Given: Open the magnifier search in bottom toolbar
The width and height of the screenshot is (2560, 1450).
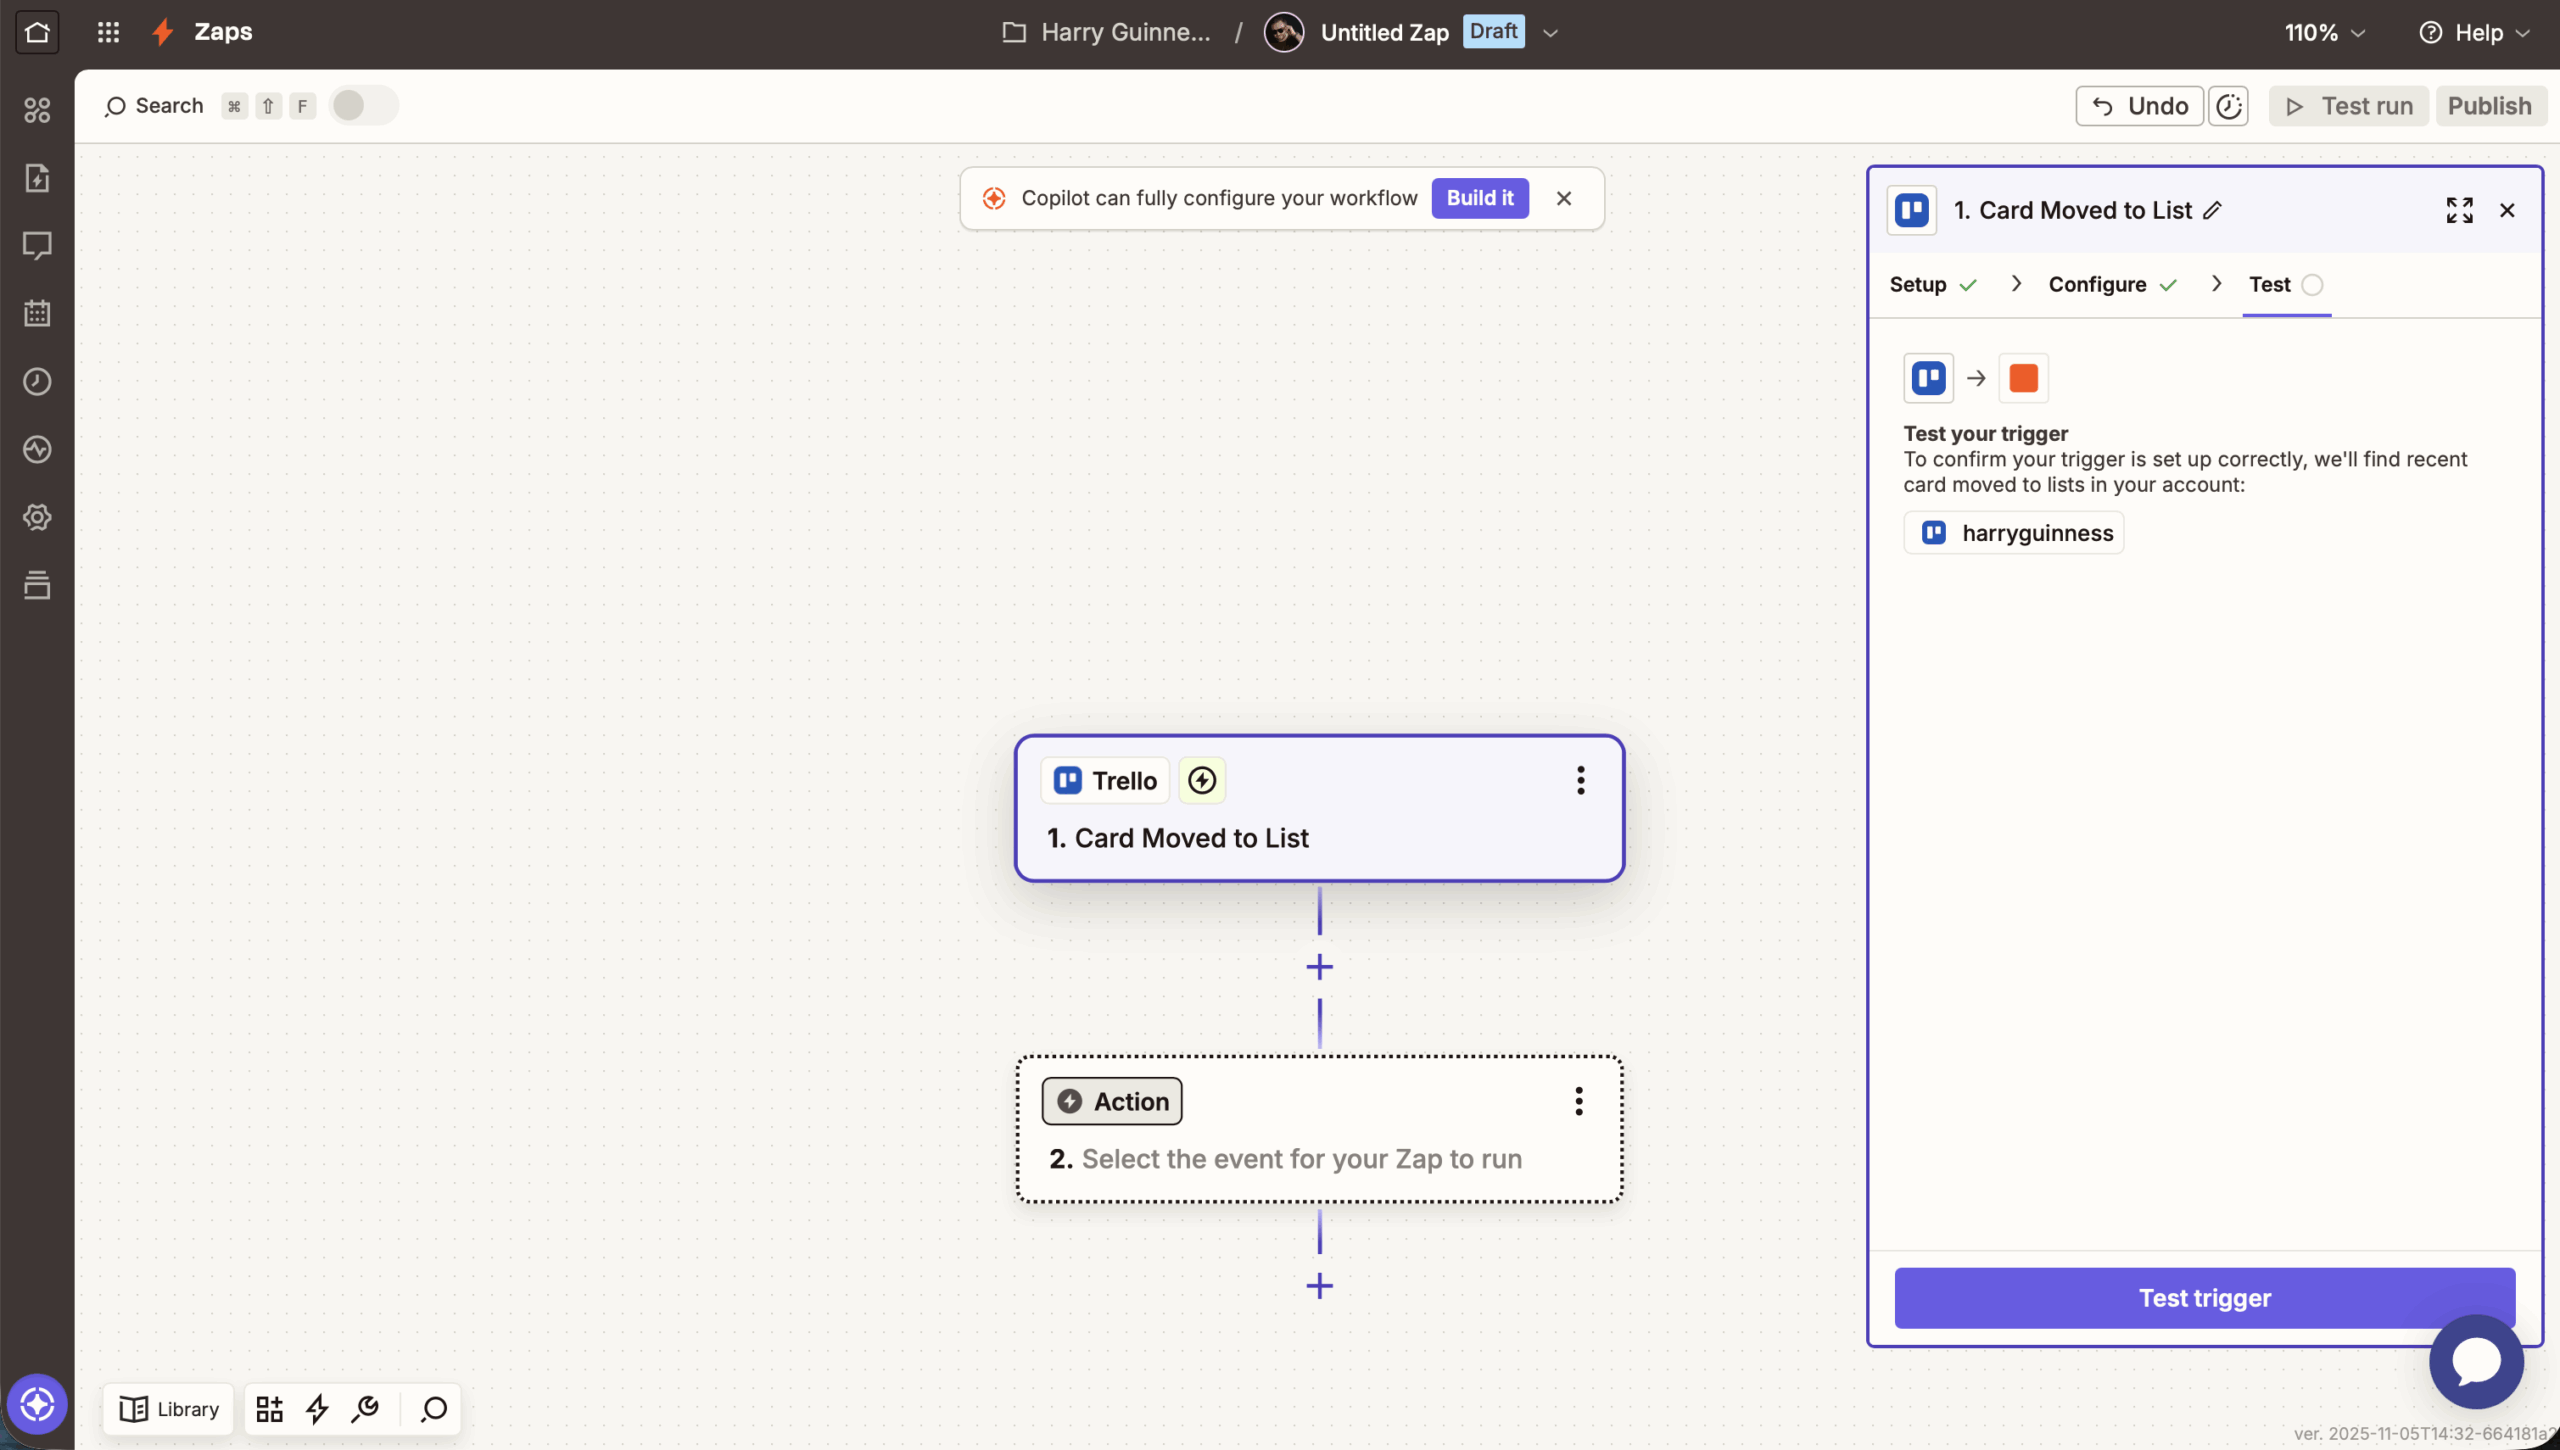Looking at the screenshot, I should tap(433, 1408).
